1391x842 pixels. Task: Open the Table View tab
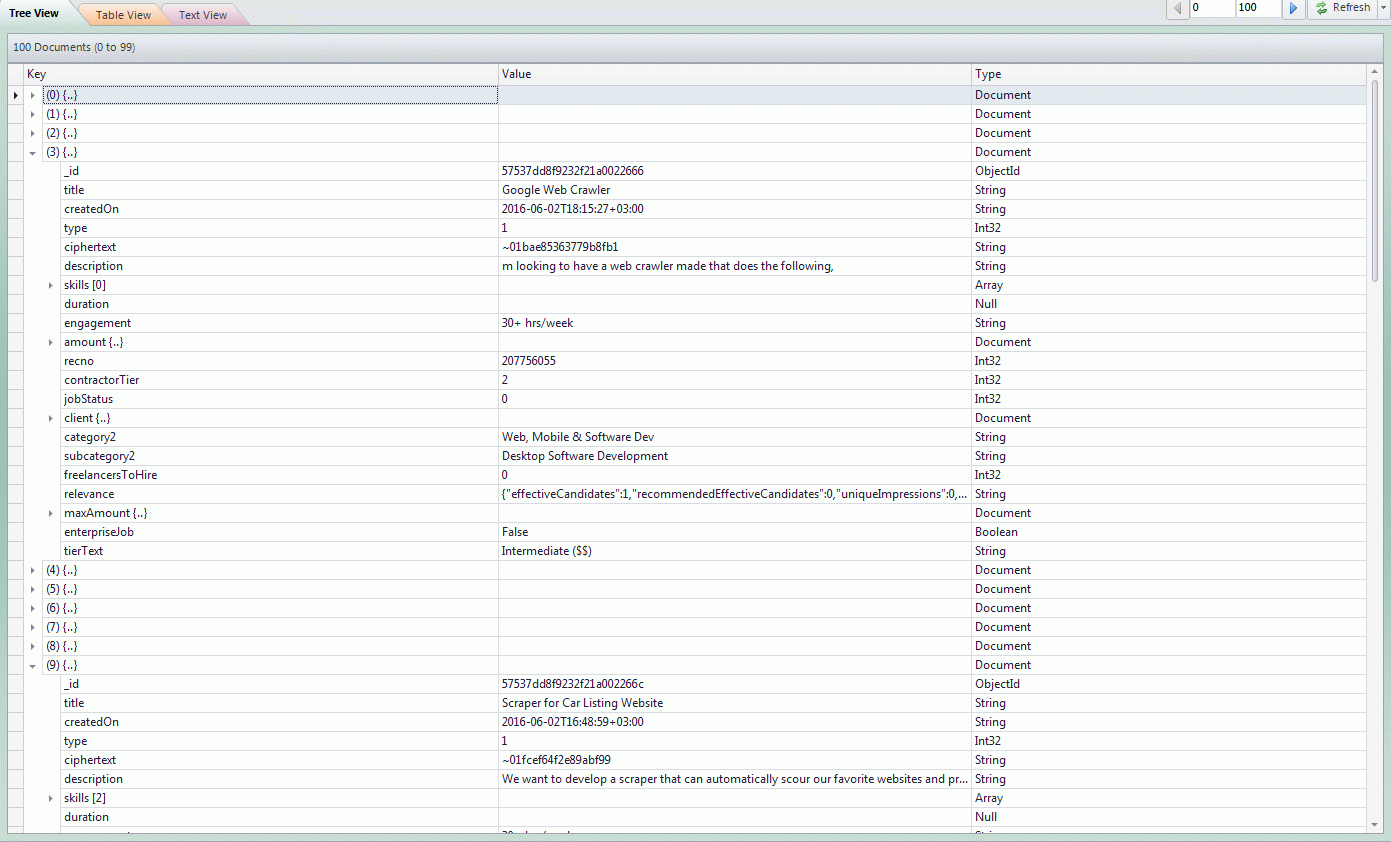click(123, 15)
